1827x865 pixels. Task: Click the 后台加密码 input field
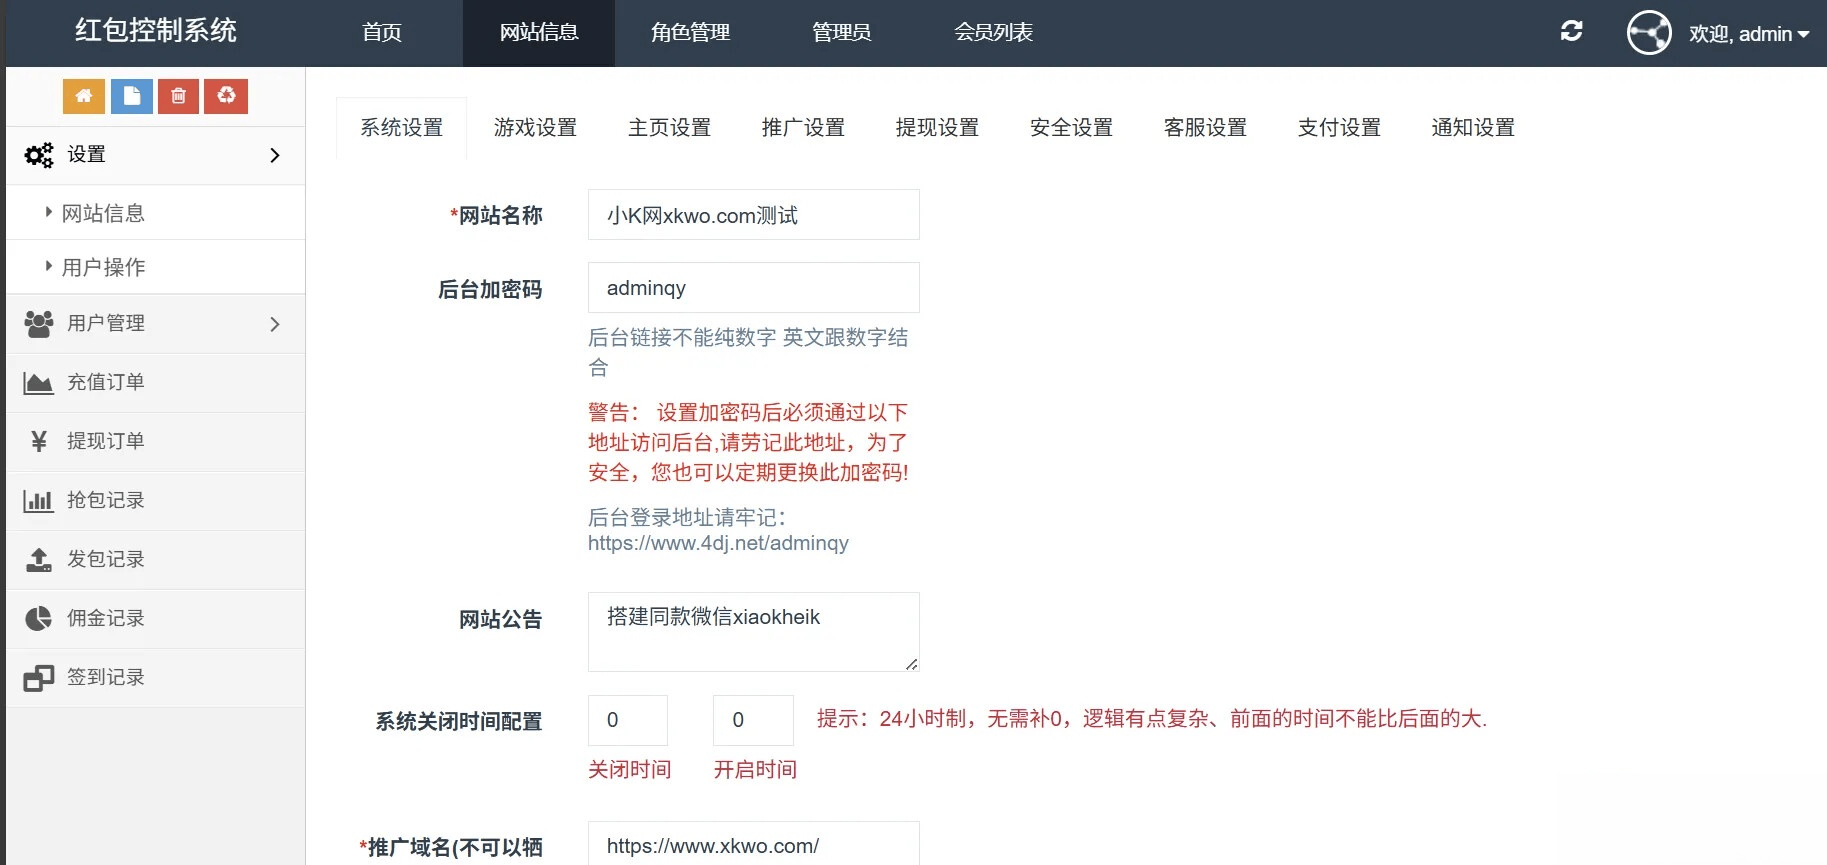tap(753, 288)
